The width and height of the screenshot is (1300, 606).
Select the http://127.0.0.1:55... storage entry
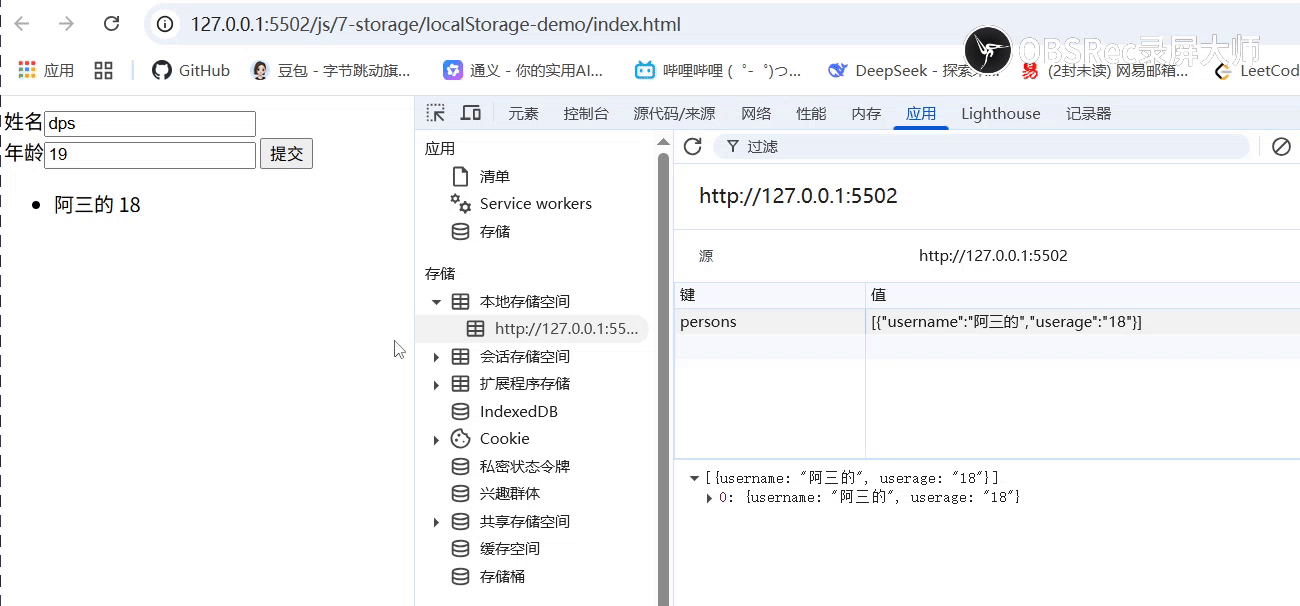pyautogui.click(x=566, y=329)
